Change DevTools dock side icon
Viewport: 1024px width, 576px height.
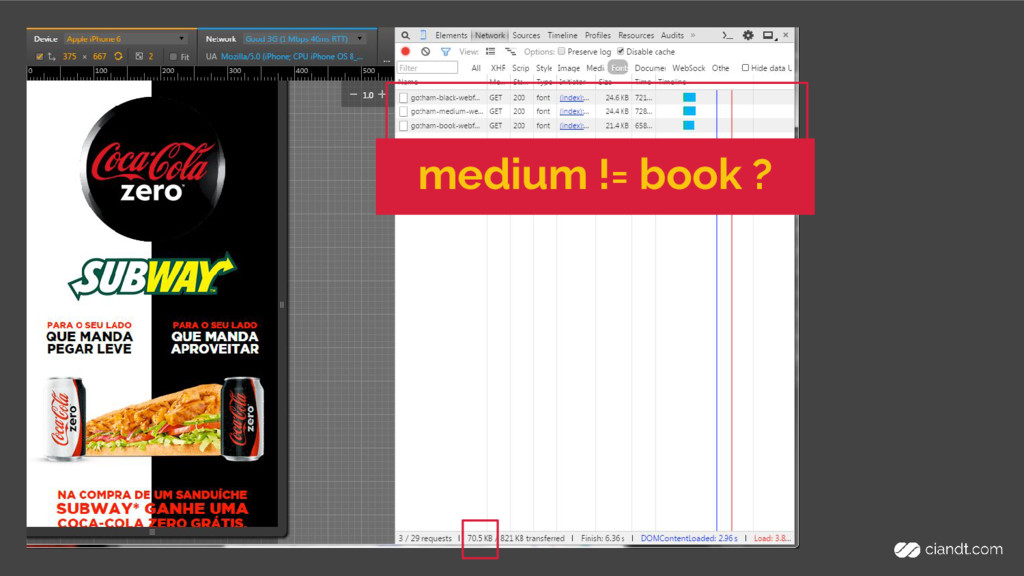769,35
